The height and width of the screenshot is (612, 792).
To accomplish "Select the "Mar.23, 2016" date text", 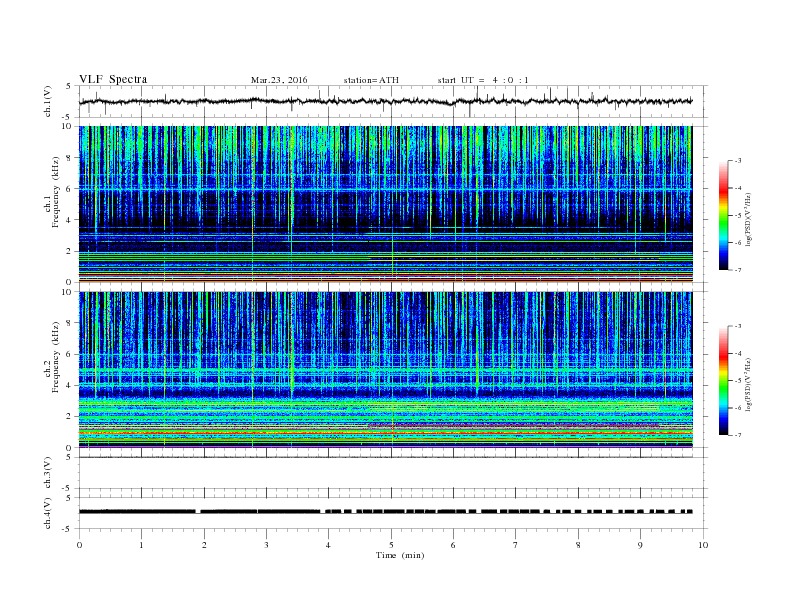I will 279,80.
